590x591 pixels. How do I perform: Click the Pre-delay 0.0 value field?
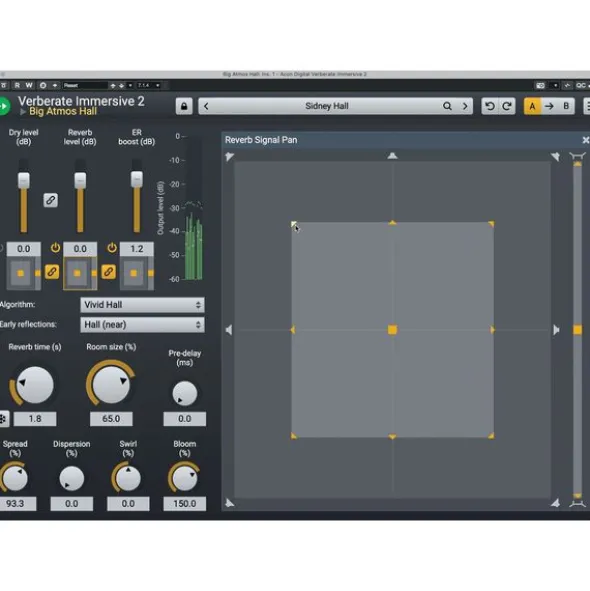(x=185, y=419)
